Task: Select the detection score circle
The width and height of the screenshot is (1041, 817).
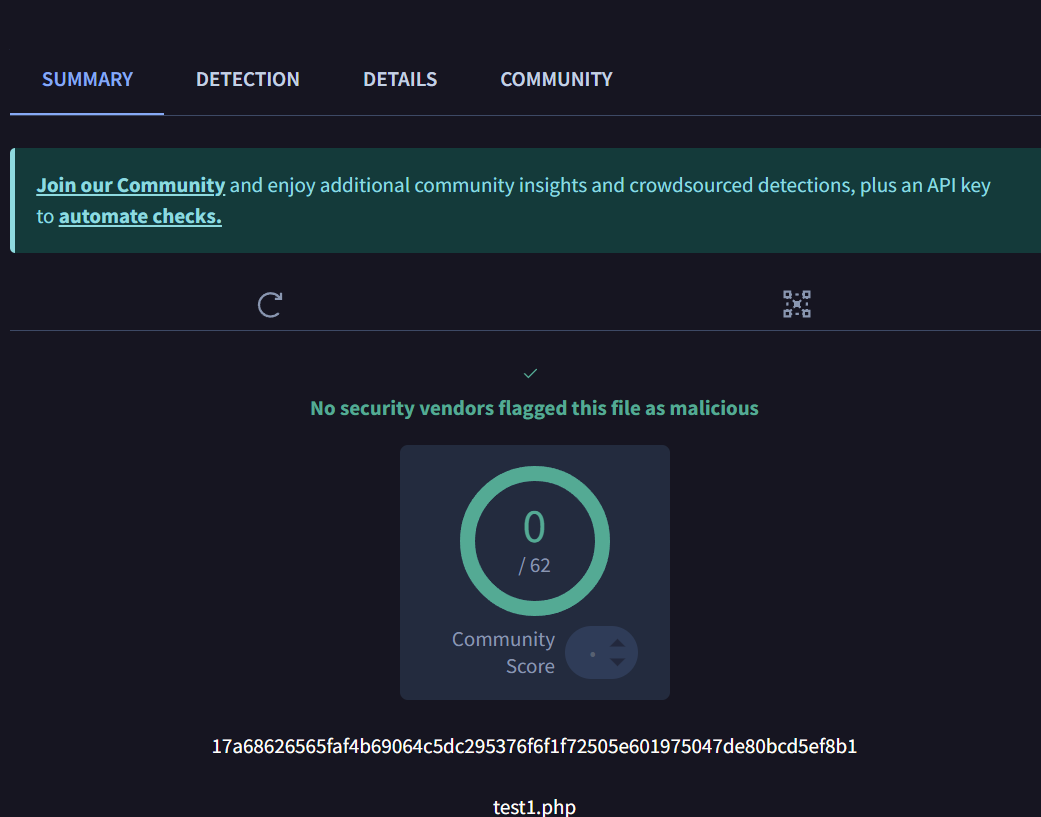Action: point(534,540)
